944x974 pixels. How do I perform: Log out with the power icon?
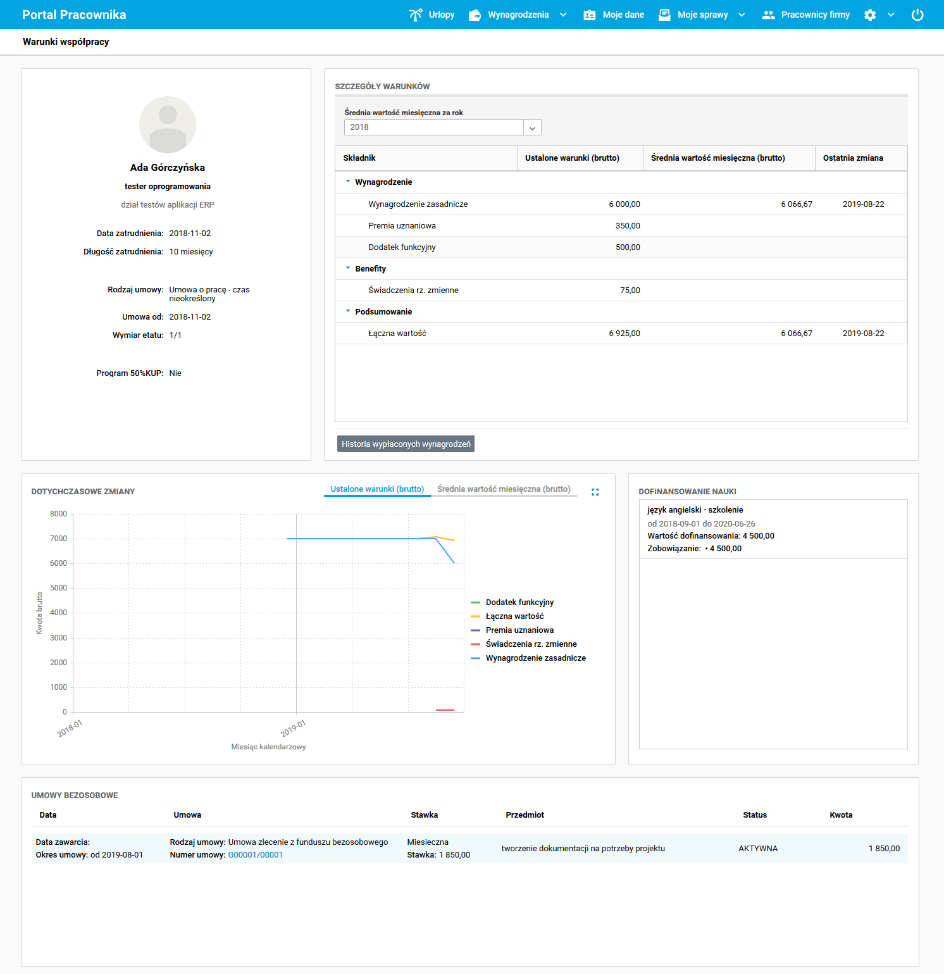(917, 15)
